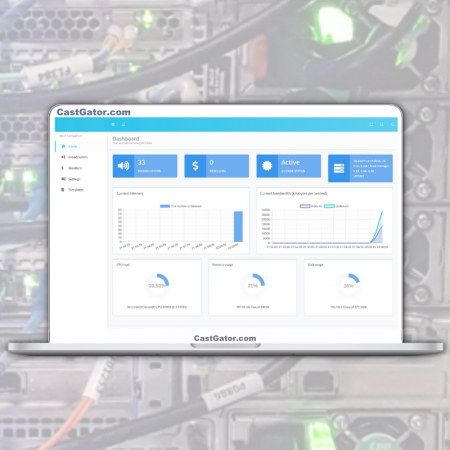450x450 pixels.
Task: Click the rightmost icon in the header bar
Action: click(392, 124)
